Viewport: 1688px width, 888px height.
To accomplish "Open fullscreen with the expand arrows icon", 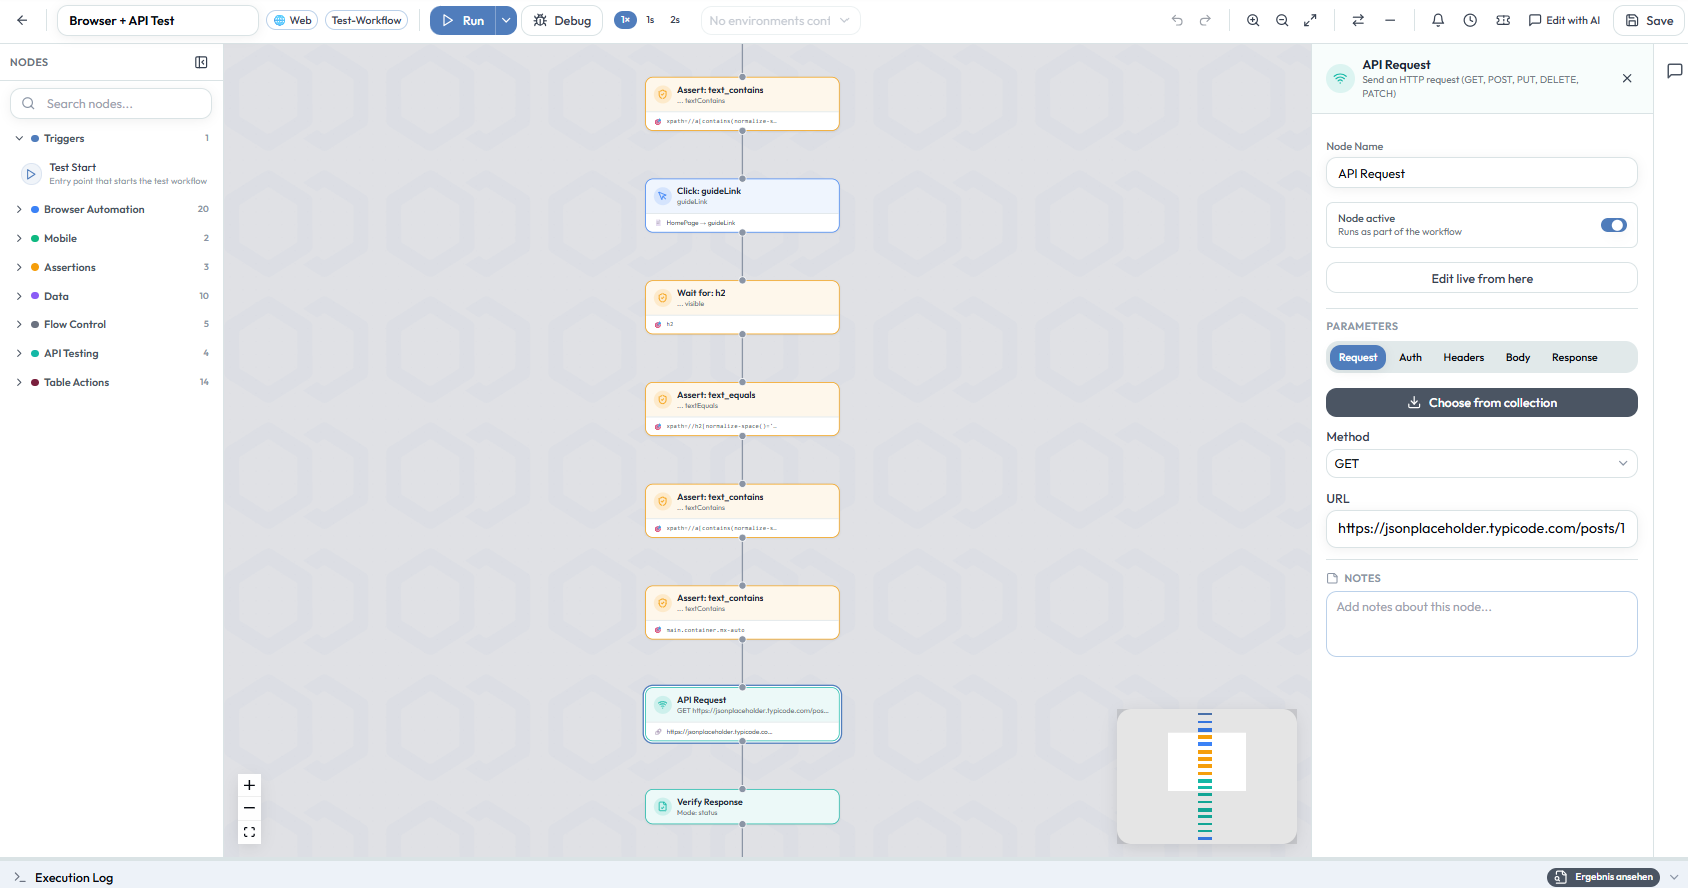I will pyautogui.click(x=1310, y=20).
